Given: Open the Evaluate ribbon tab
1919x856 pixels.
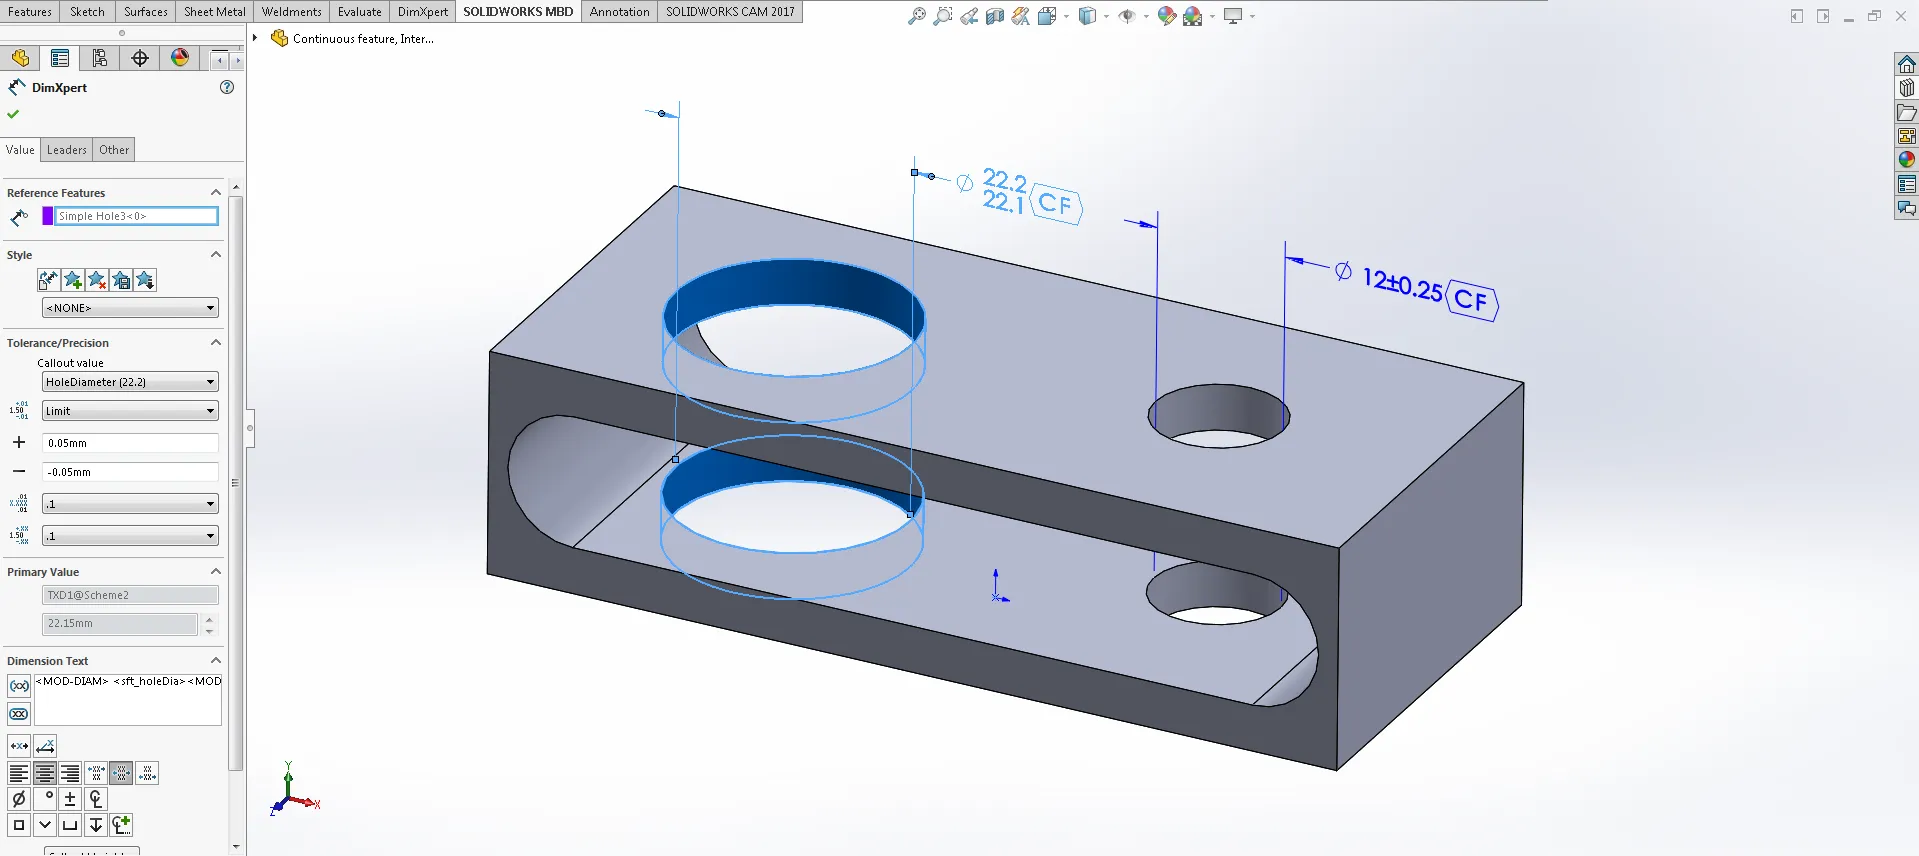Looking at the screenshot, I should coord(359,12).
